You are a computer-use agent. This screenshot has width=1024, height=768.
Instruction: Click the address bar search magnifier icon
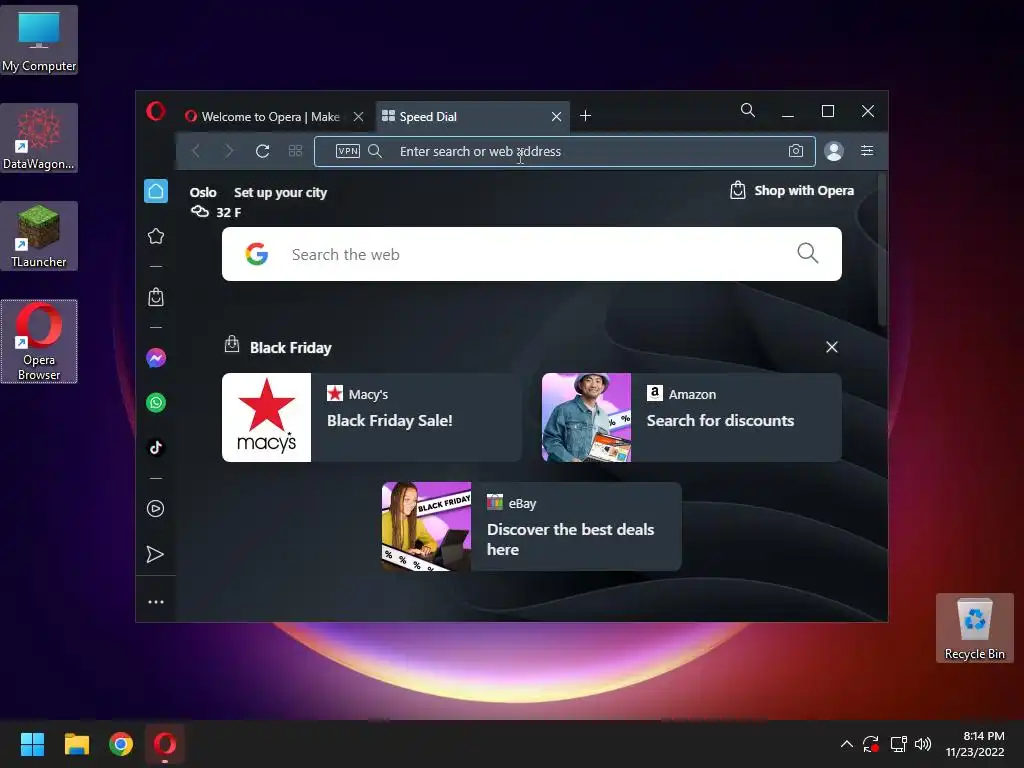pyautogui.click(x=375, y=151)
